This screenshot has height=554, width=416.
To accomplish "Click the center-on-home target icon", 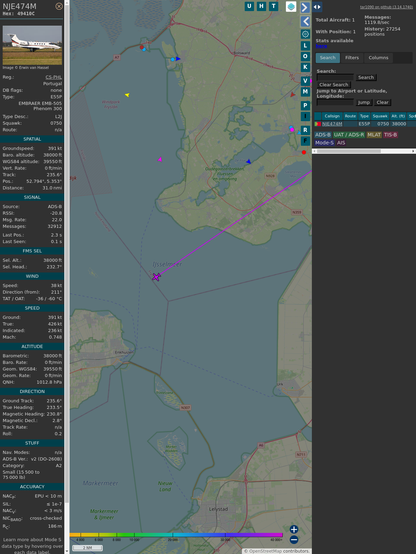I will tap(305, 34).
